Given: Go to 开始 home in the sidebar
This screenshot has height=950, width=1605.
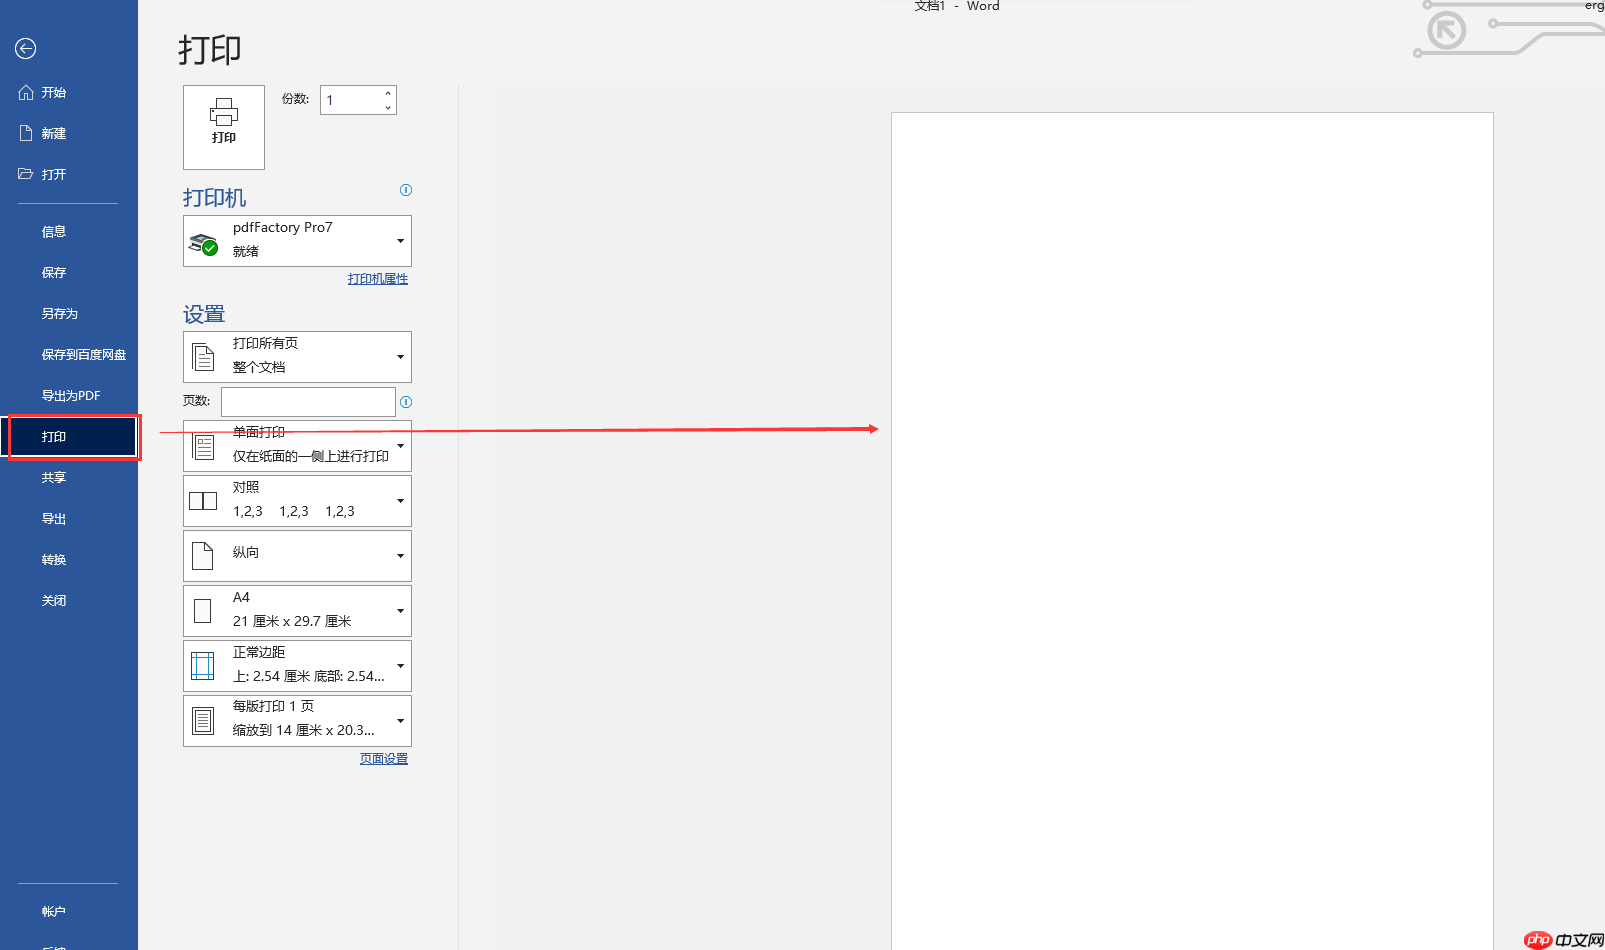Looking at the screenshot, I should (69, 92).
